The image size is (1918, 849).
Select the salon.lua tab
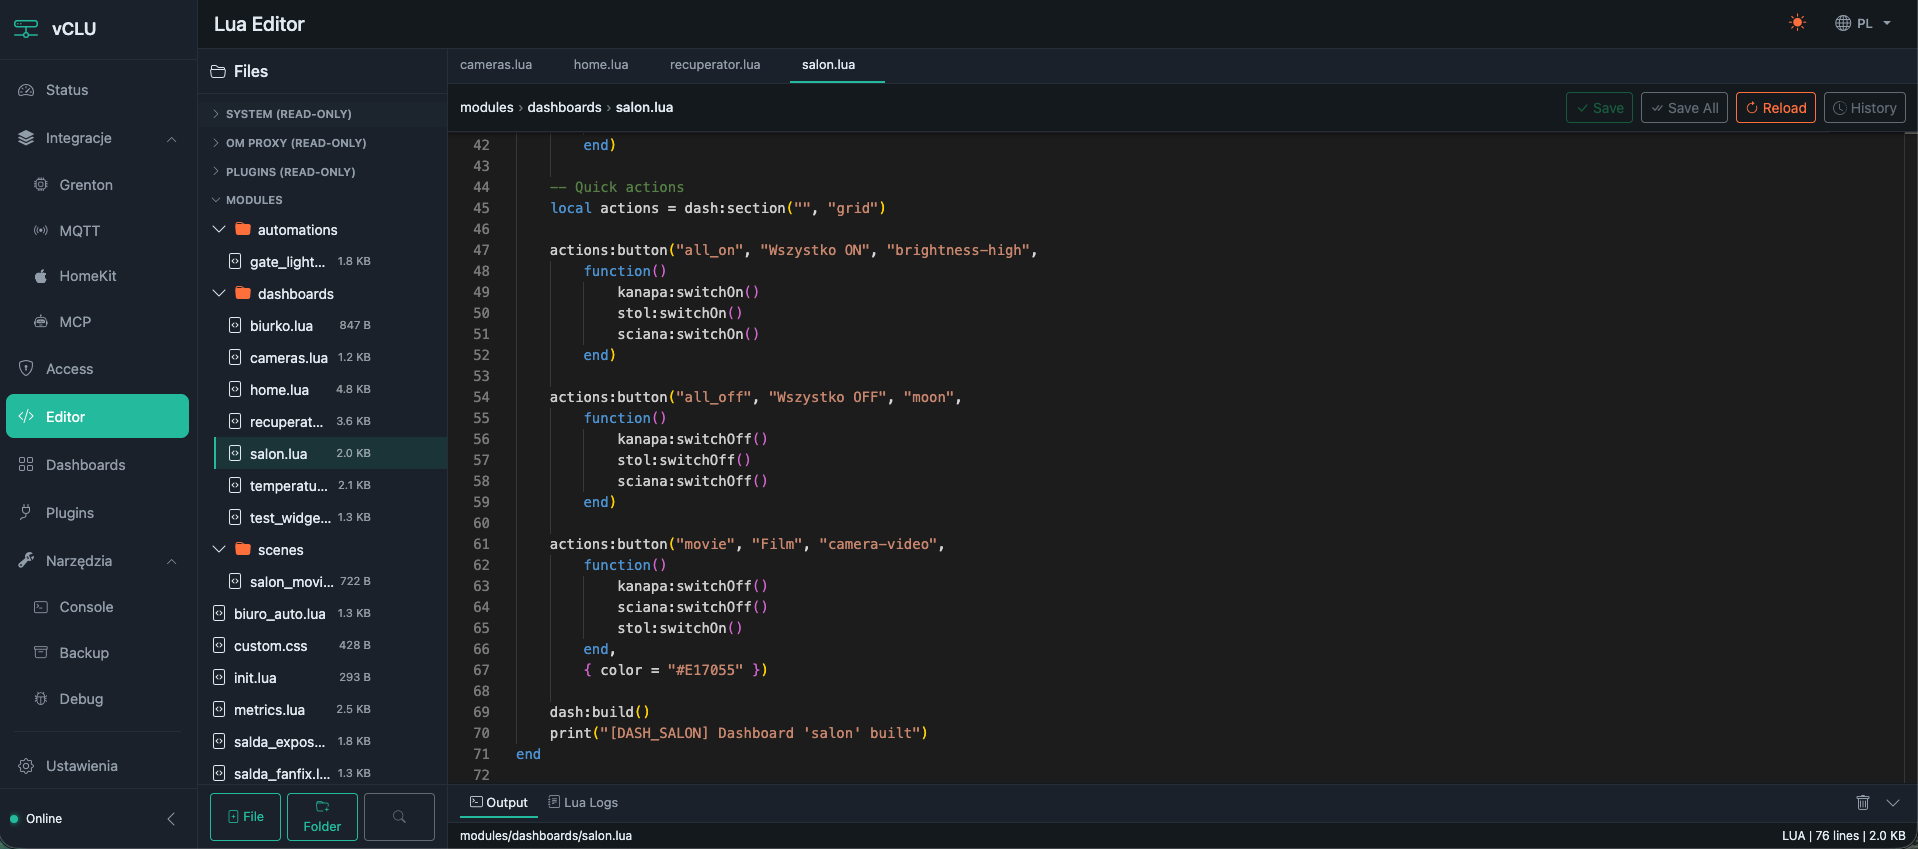(x=829, y=65)
